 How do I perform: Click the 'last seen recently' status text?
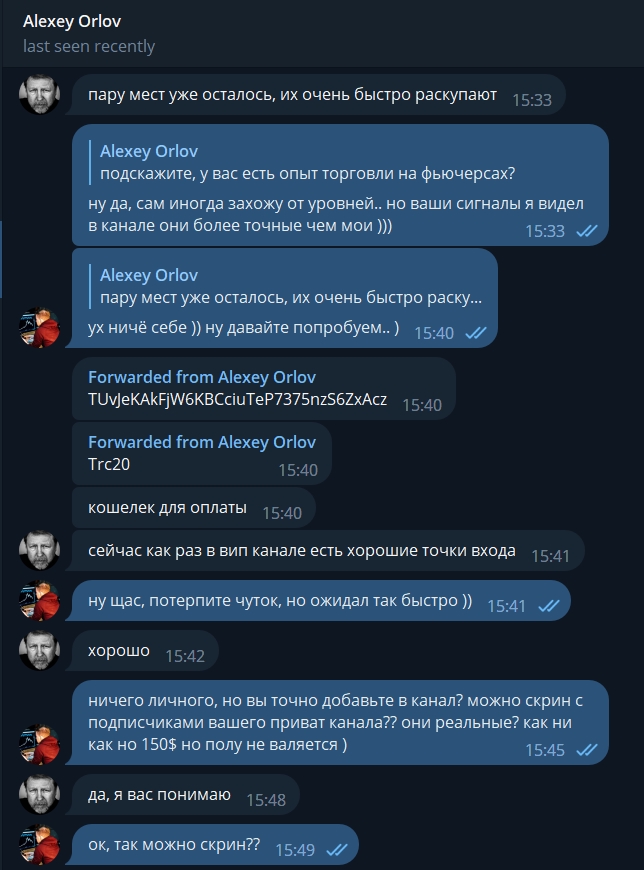(x=89, y=46)
